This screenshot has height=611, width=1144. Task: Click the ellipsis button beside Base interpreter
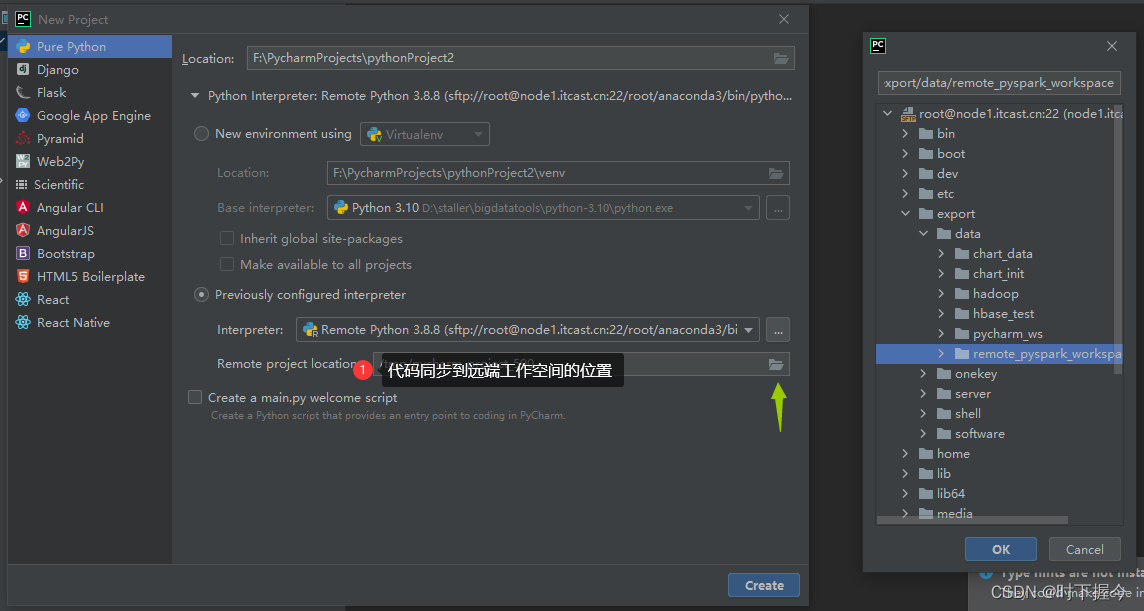778,208
